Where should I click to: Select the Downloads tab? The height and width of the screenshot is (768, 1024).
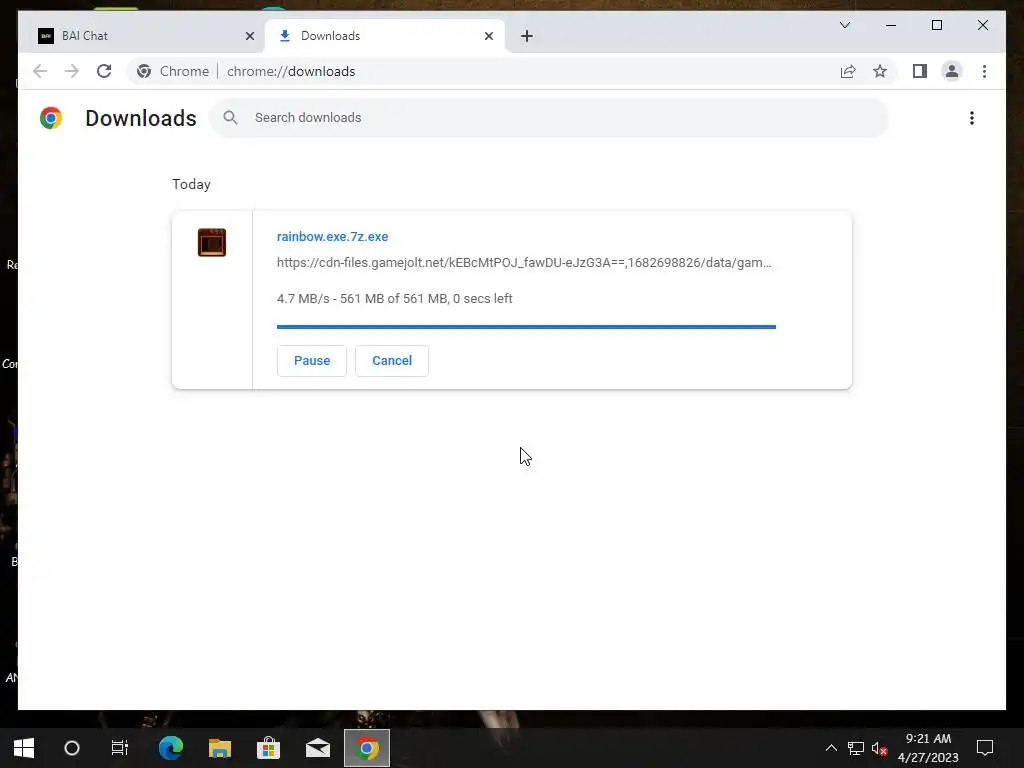pyautogui.click(x=385, y=36)
